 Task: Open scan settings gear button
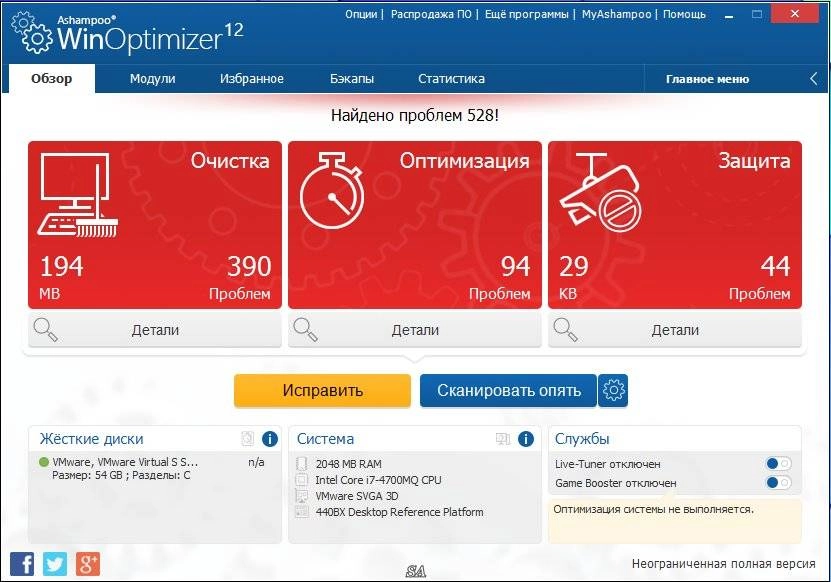click(613, 391)
